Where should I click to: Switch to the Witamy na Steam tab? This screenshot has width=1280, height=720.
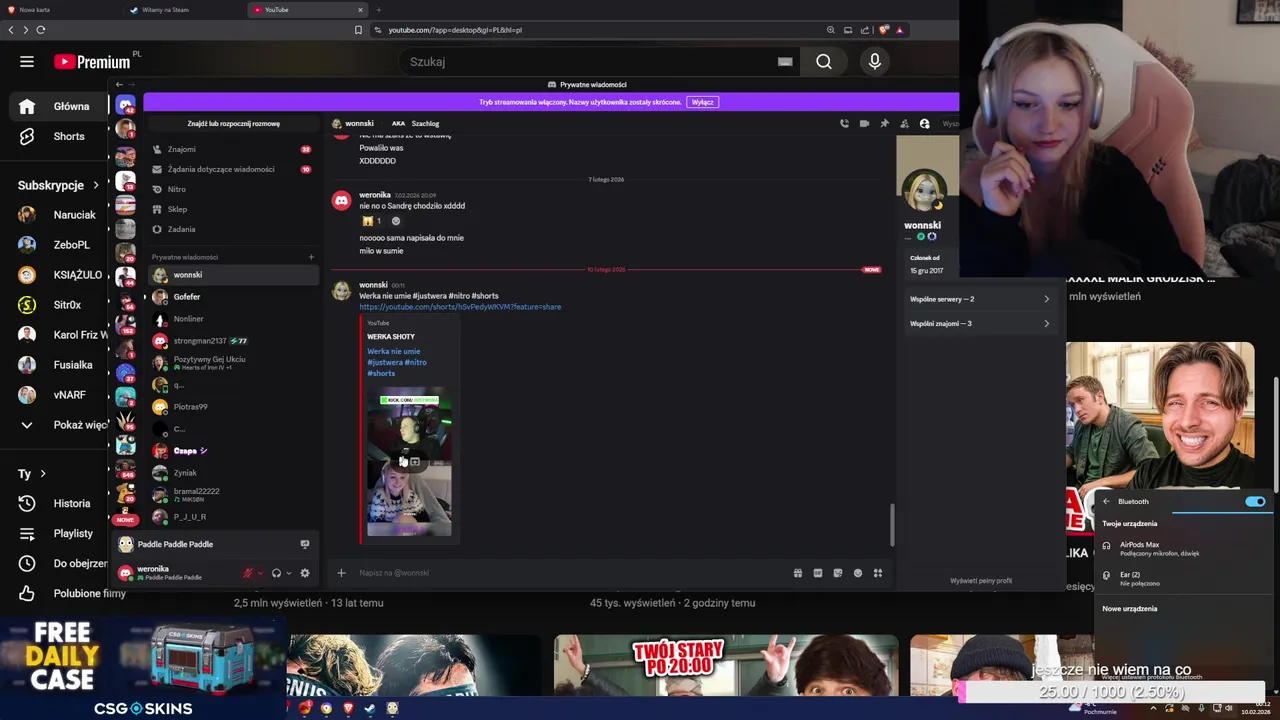click(x=185, y=10)
